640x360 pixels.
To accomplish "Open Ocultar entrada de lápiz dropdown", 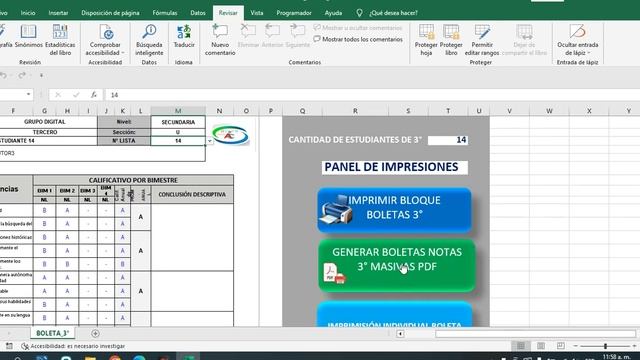I will (x=578, y=40).
